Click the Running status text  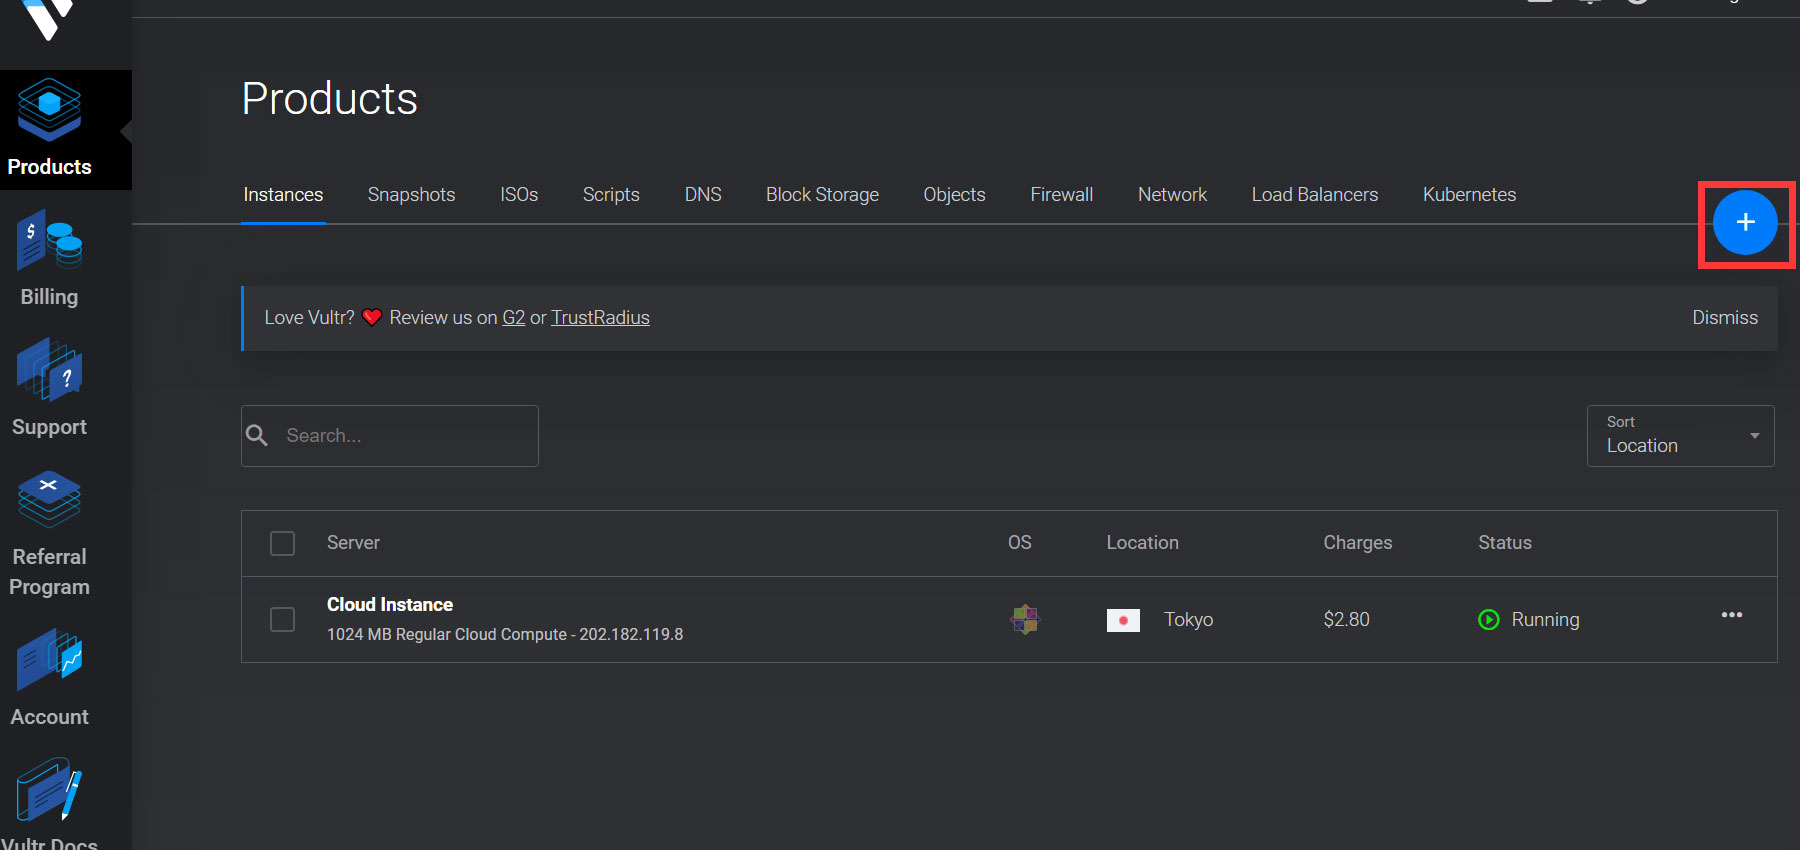coord(1545,619)
